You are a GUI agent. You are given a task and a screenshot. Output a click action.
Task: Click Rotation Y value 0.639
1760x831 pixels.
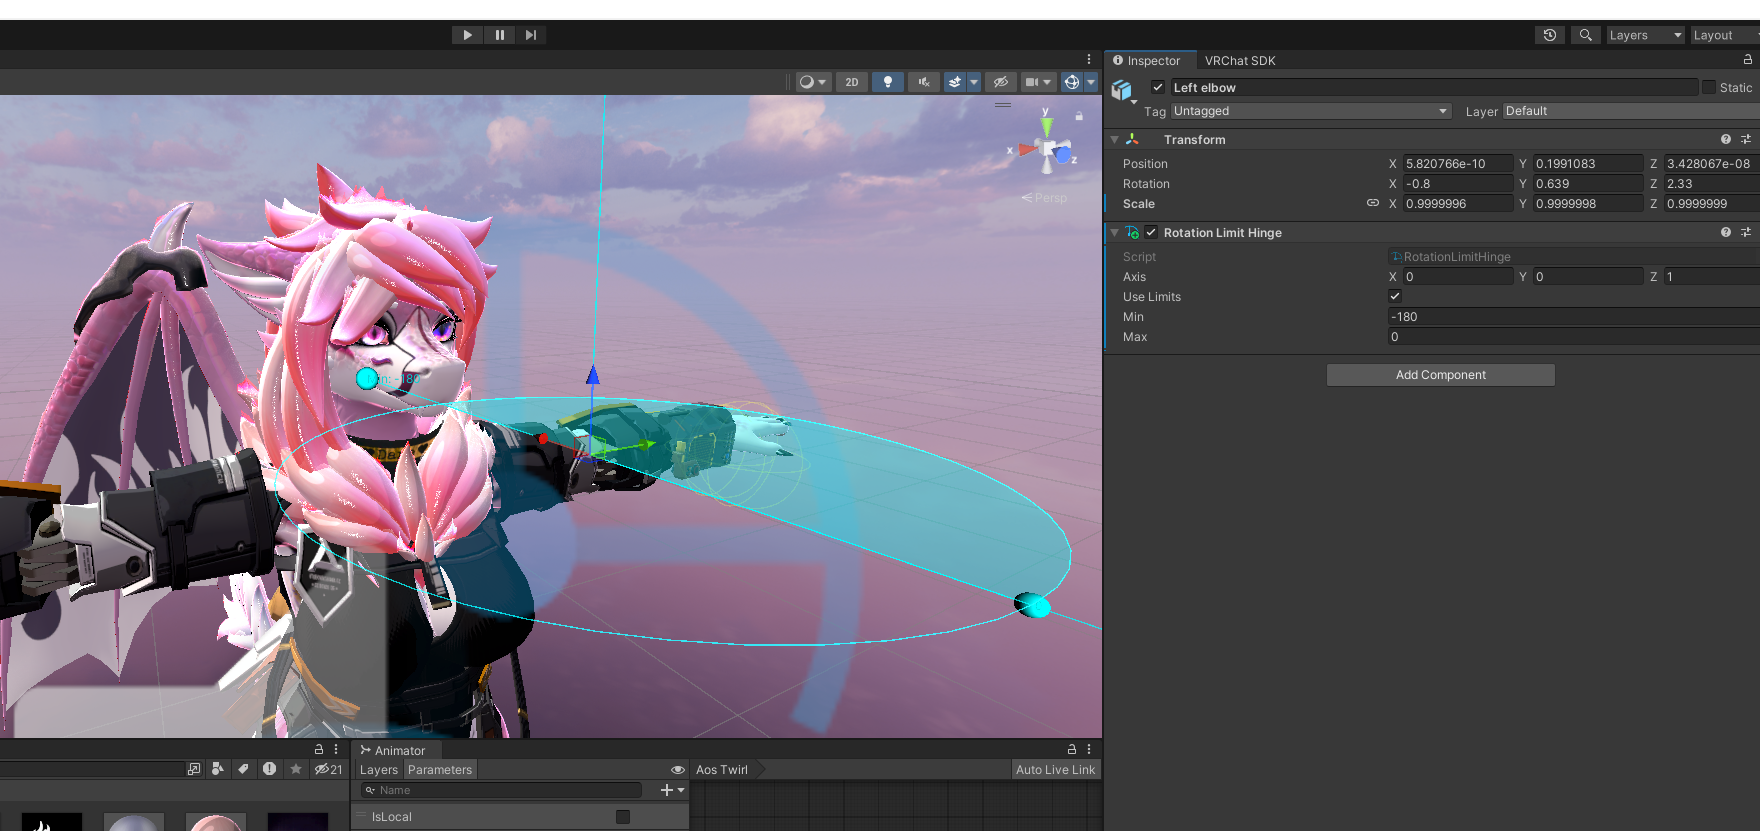coord(1588,184)
